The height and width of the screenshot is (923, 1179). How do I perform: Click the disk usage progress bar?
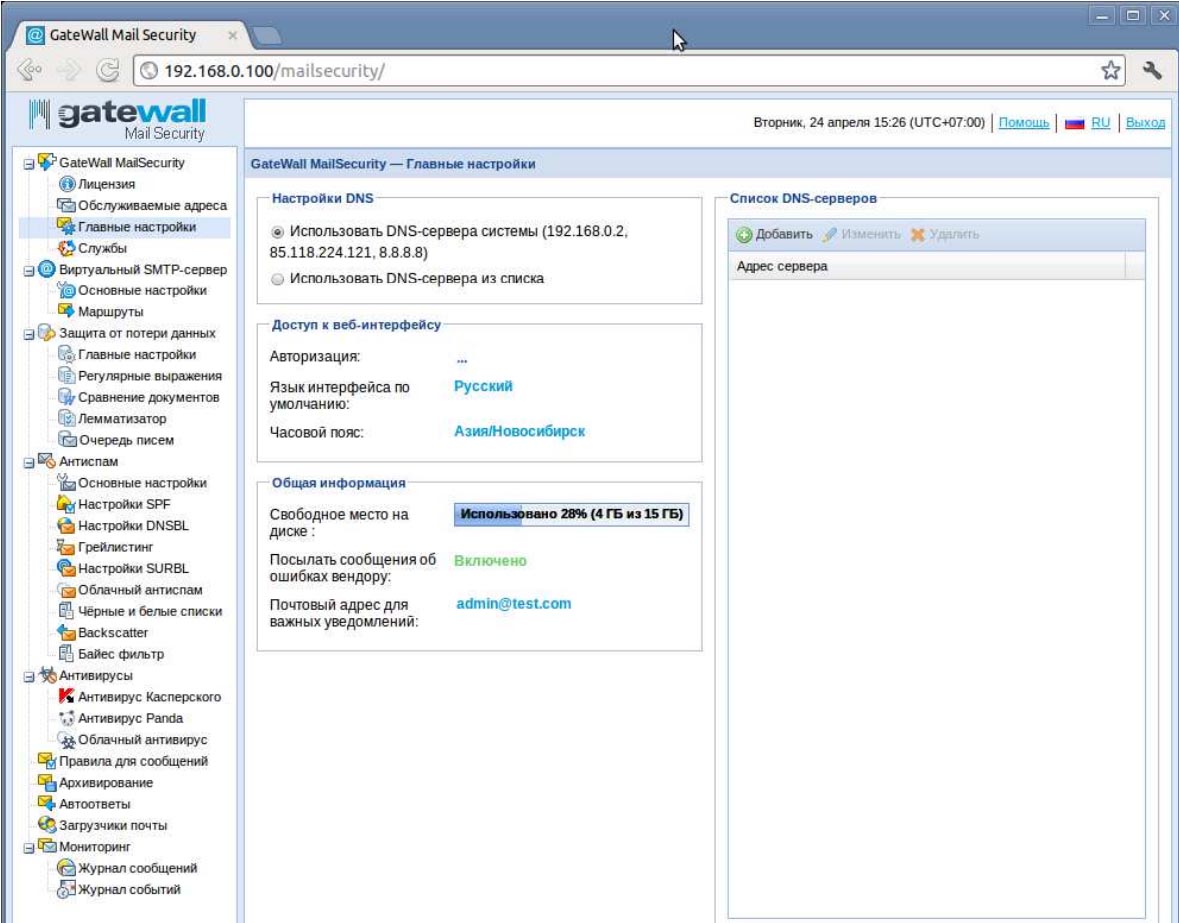coord(571,515)
